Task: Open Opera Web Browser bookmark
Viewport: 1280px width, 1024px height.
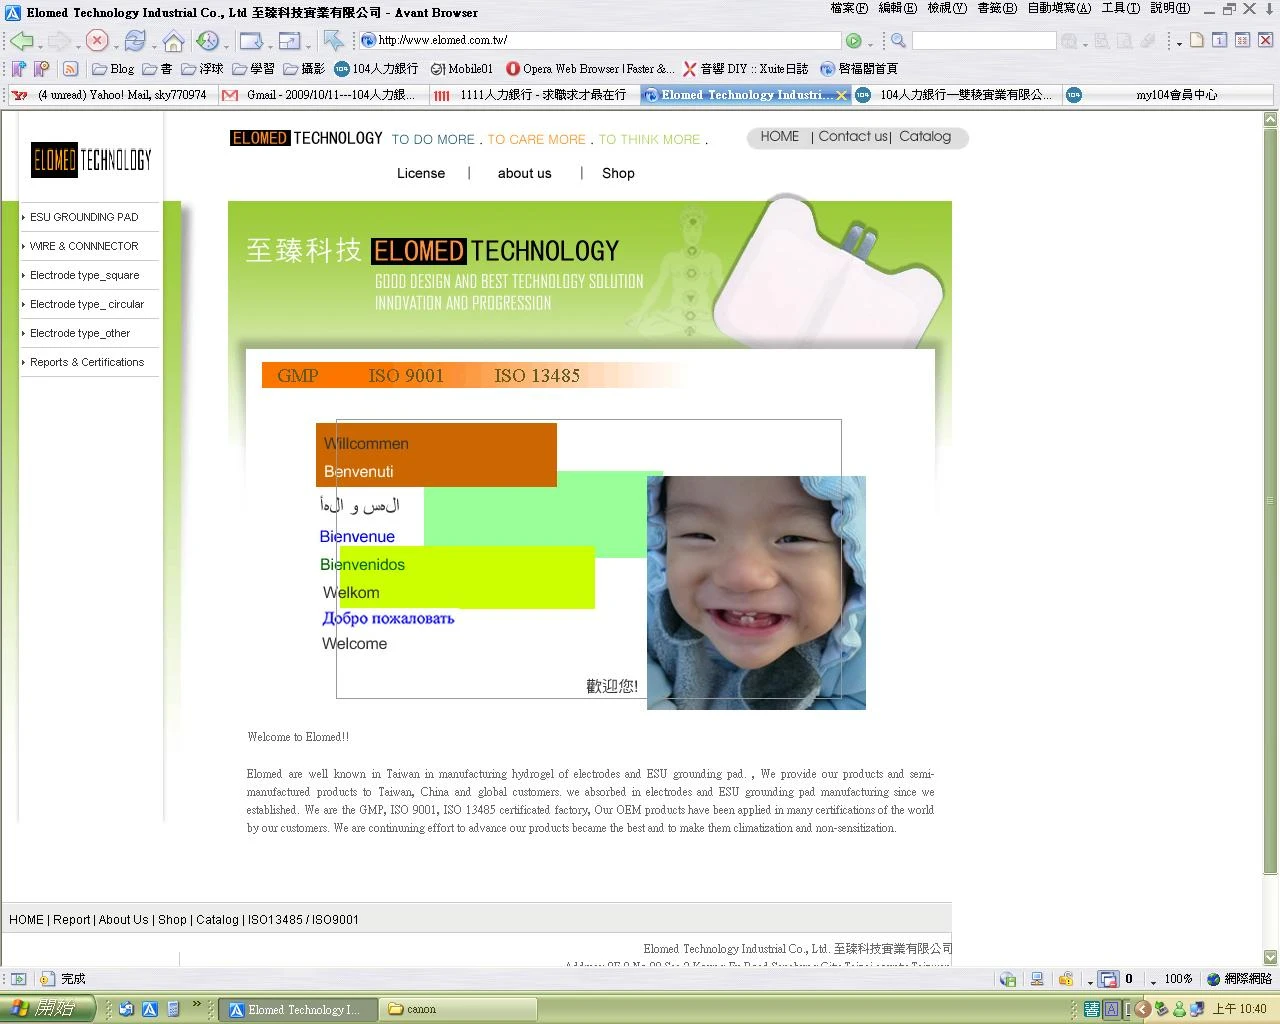Action: click(590, 69)
